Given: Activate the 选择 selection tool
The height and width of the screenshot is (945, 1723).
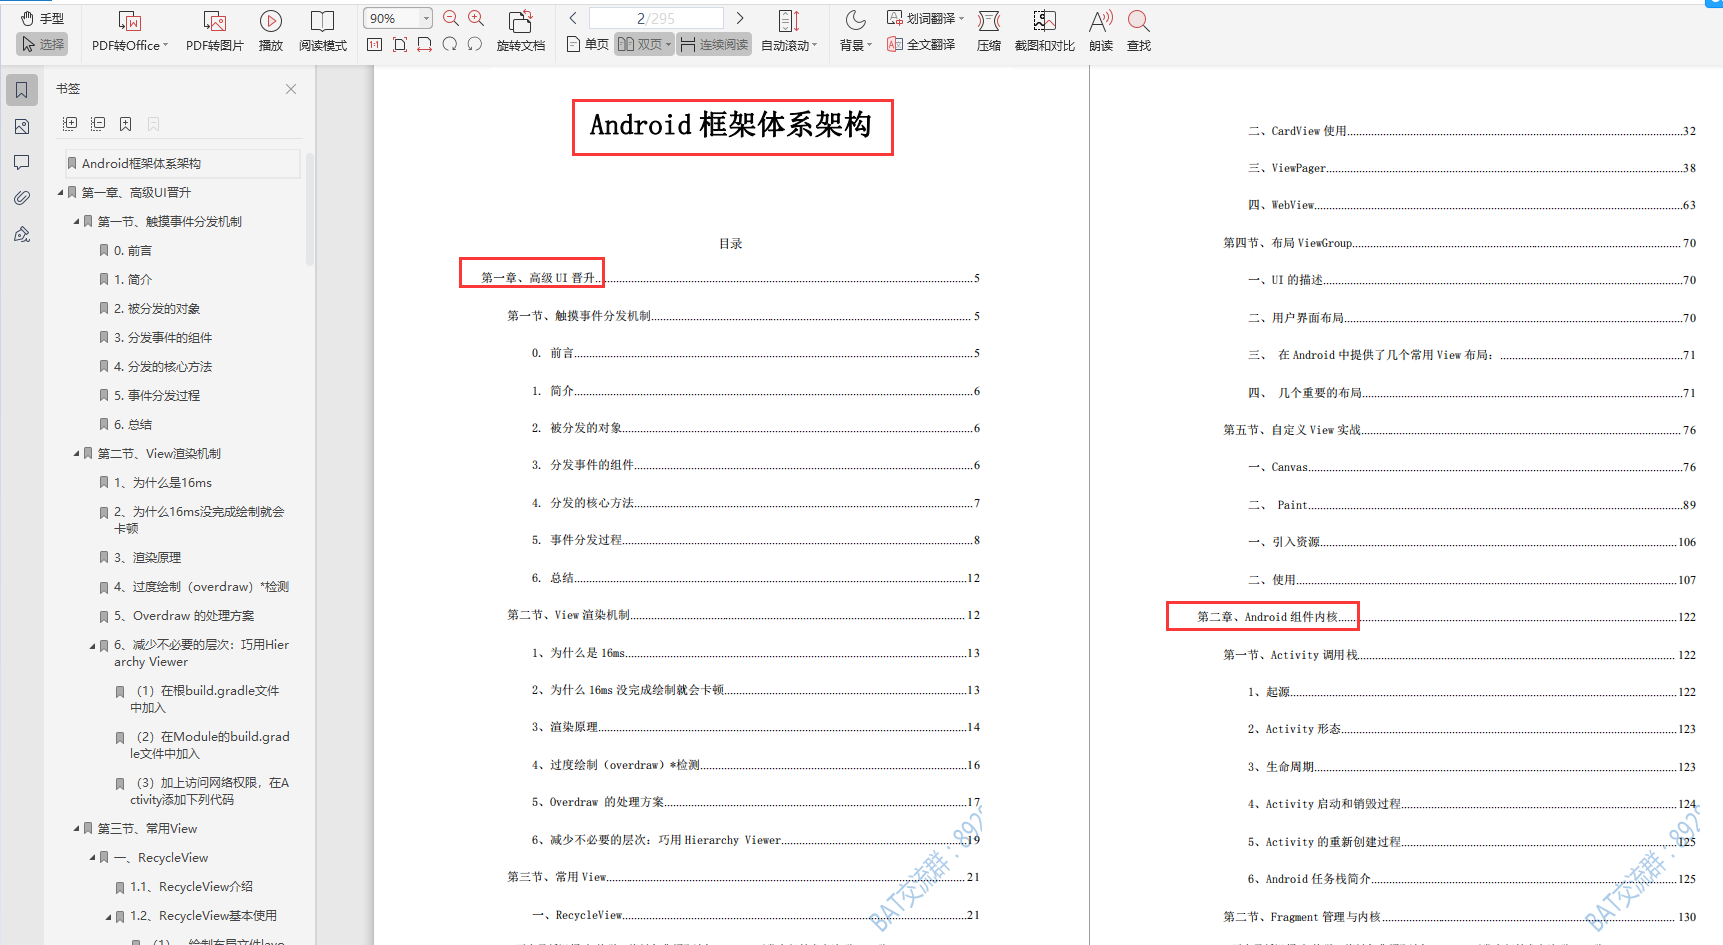Looking at the screenshot, I should point(42,44).
